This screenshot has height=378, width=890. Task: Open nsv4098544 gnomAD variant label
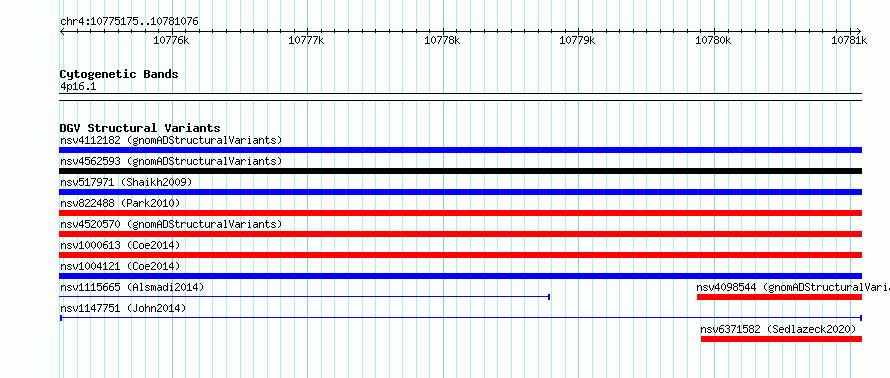793,287
